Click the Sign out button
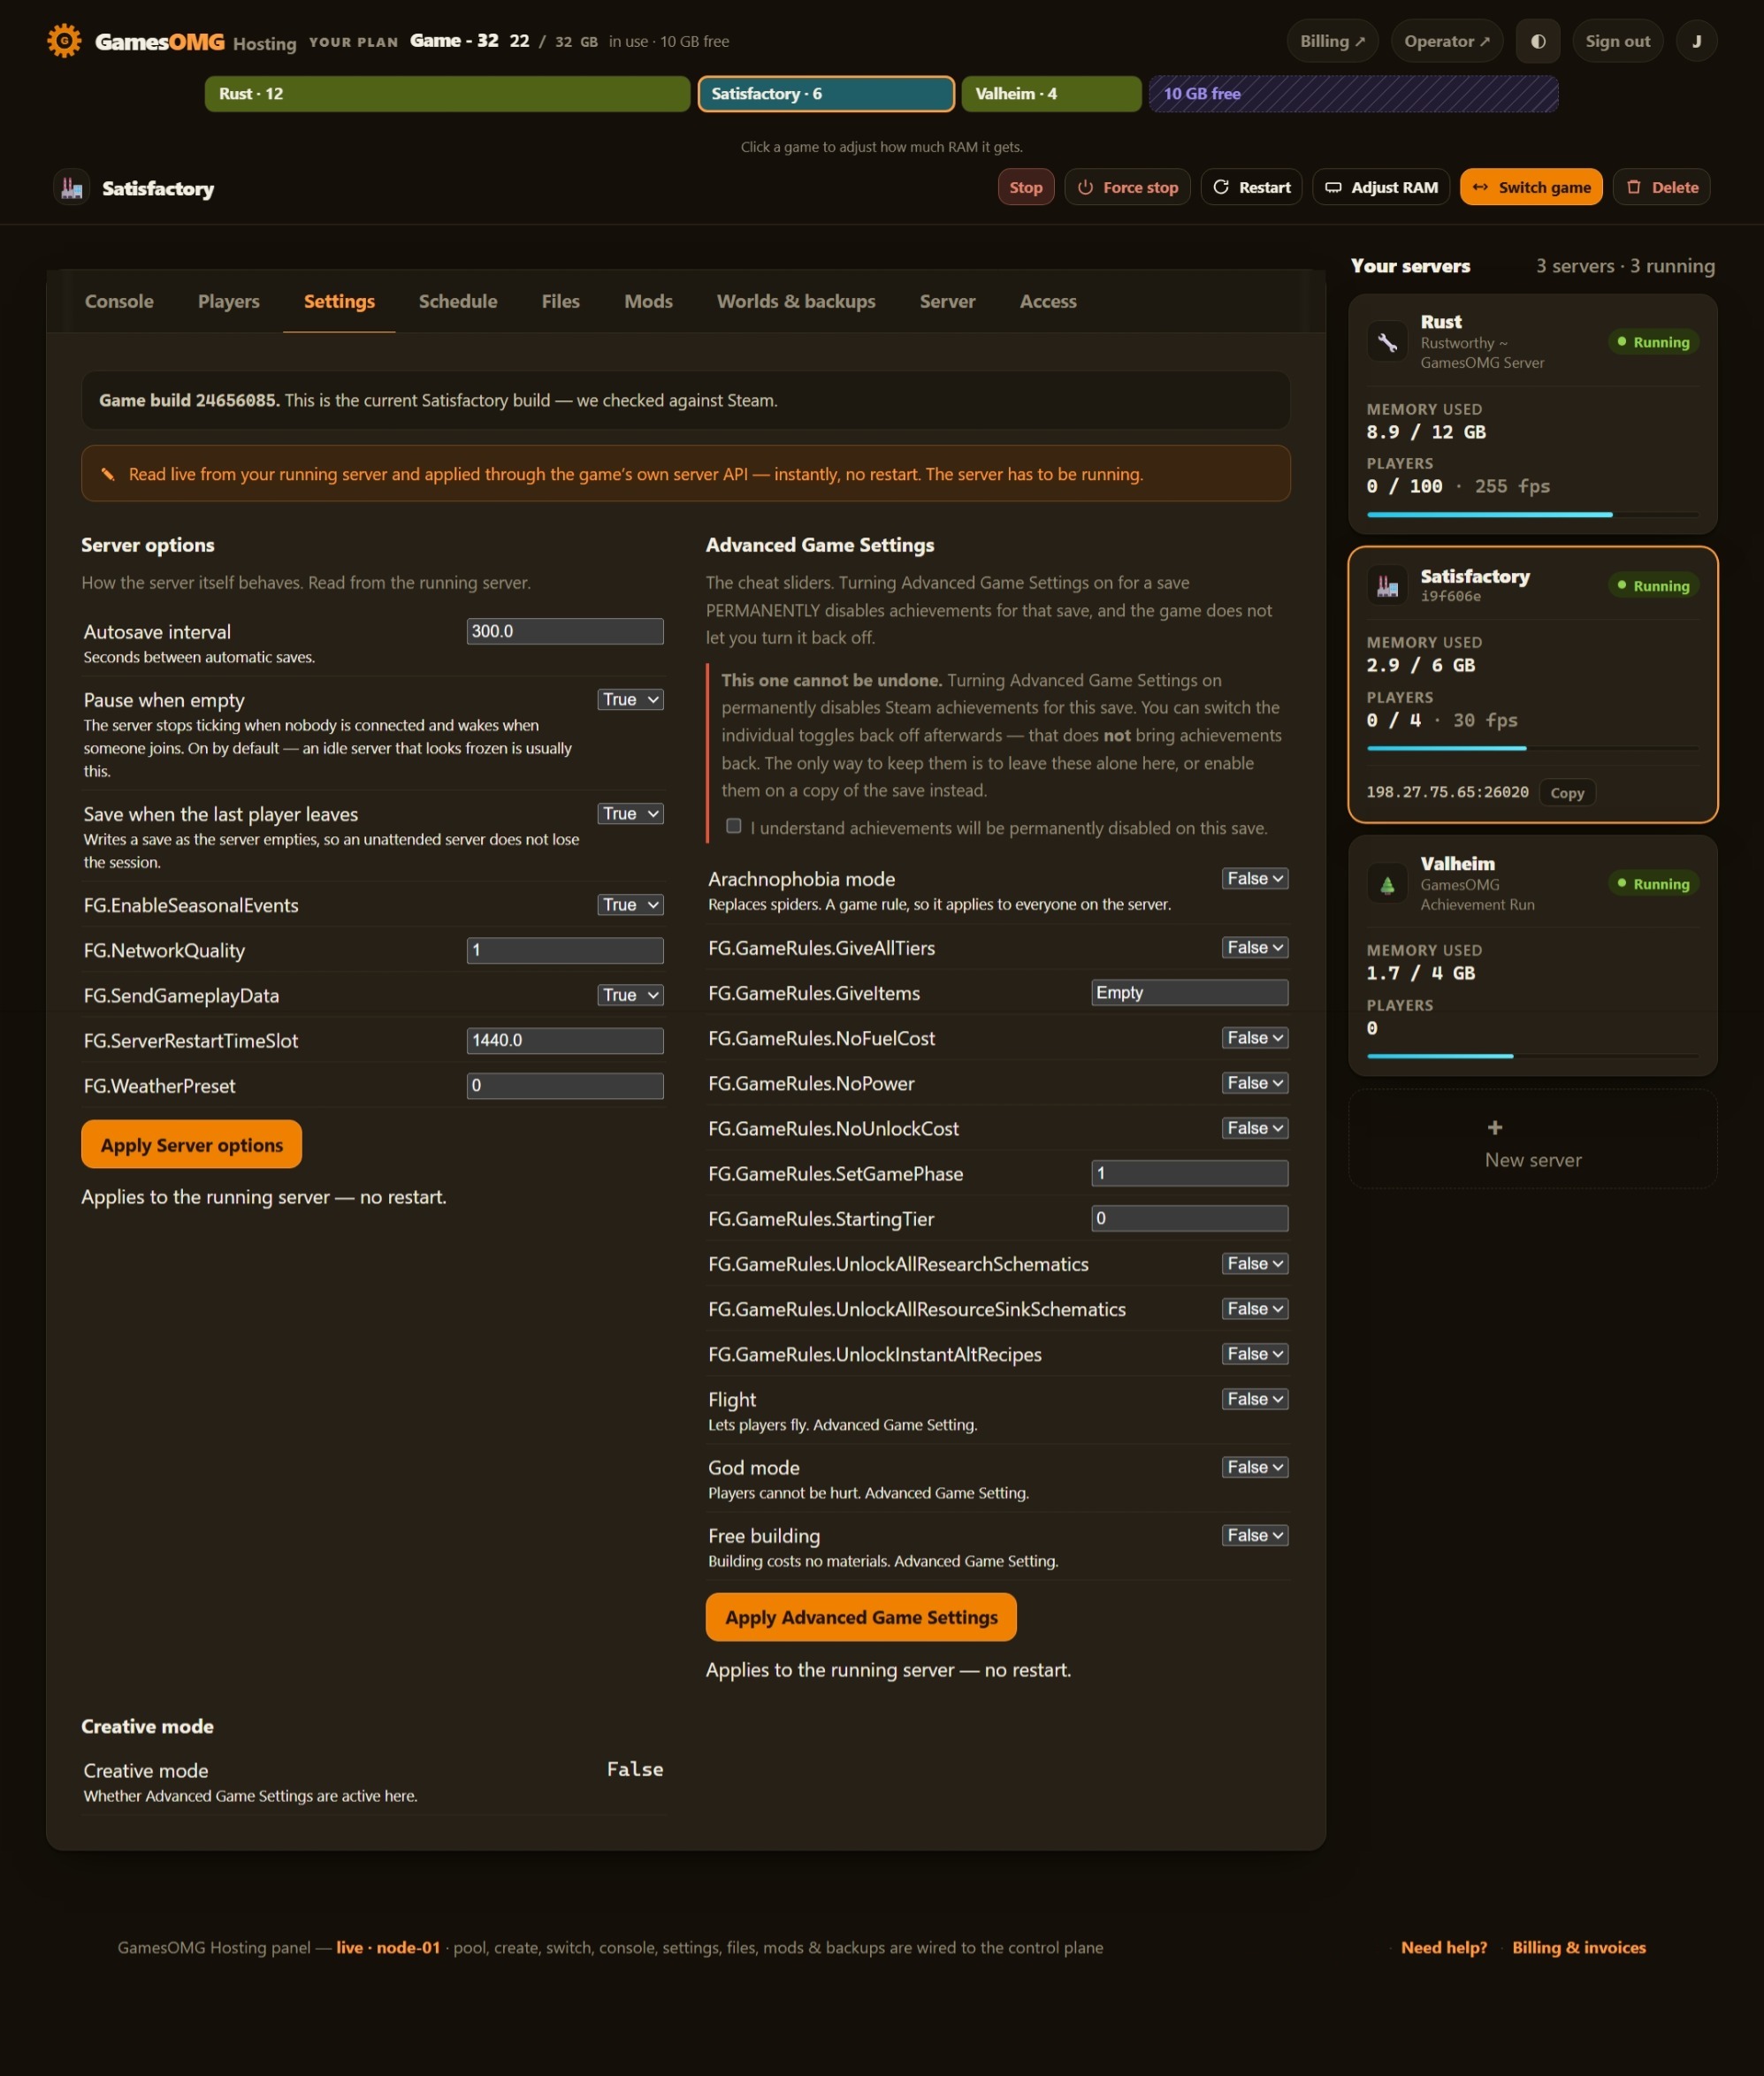This screenshot has width=1764, height=2076. [1618, 41]
